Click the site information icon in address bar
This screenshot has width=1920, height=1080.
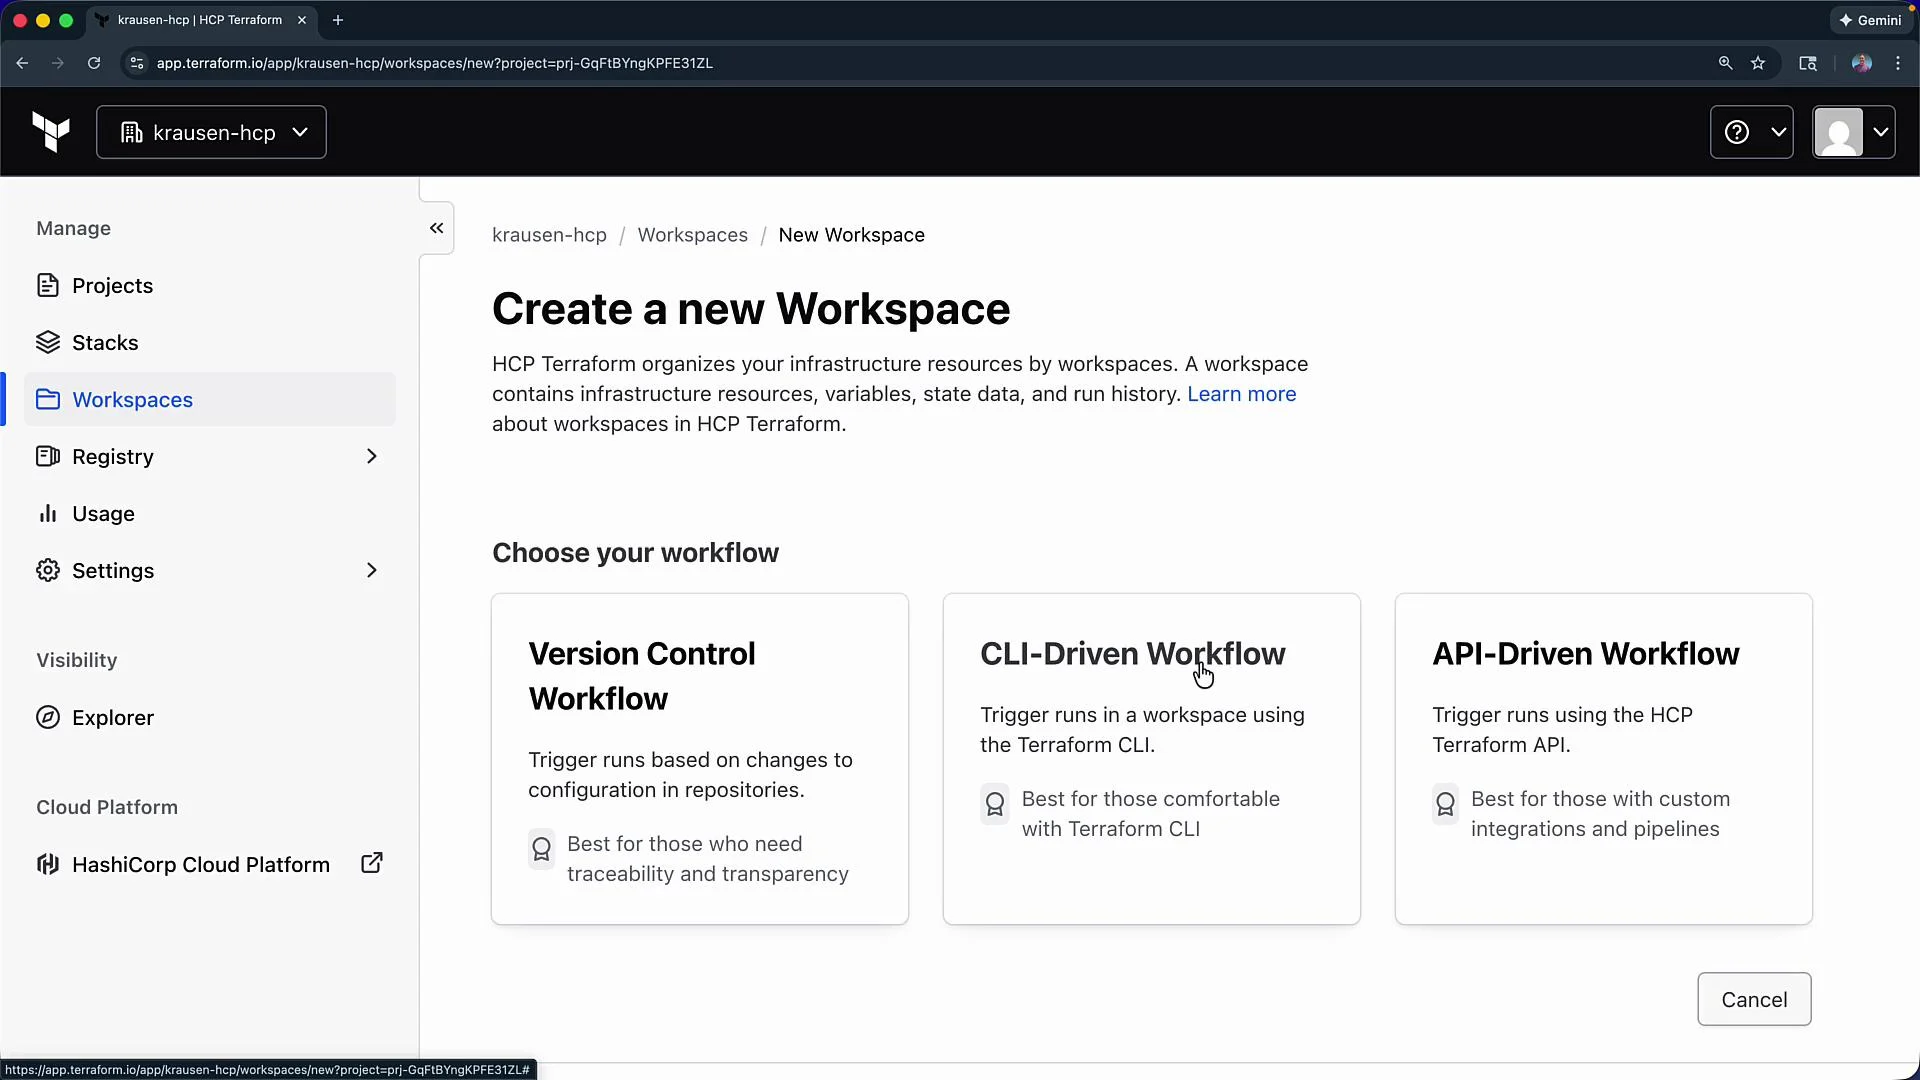(x=137, y=63)
